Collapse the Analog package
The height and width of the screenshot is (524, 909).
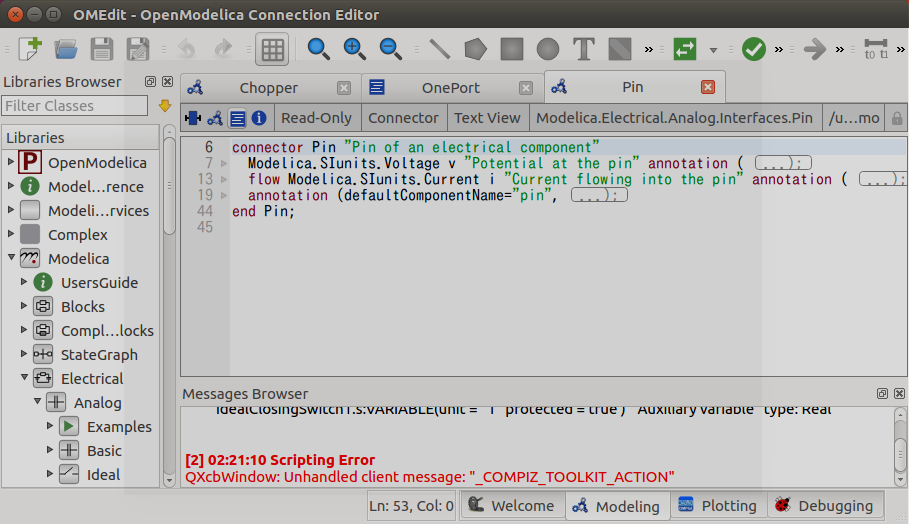coord(37,401)
